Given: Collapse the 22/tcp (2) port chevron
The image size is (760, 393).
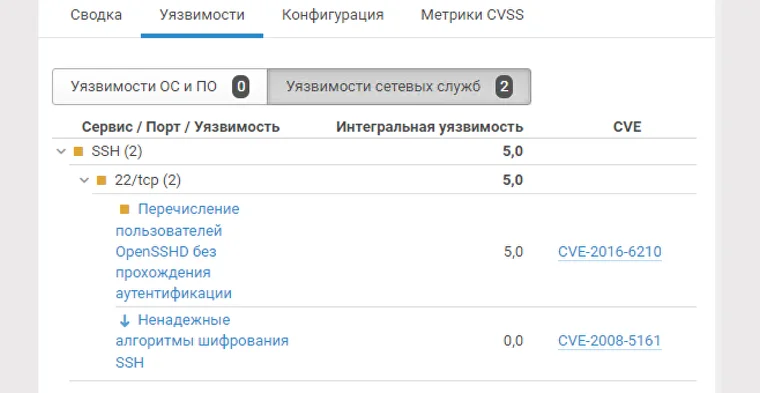Looking at the screenshot, I should 84,181.
